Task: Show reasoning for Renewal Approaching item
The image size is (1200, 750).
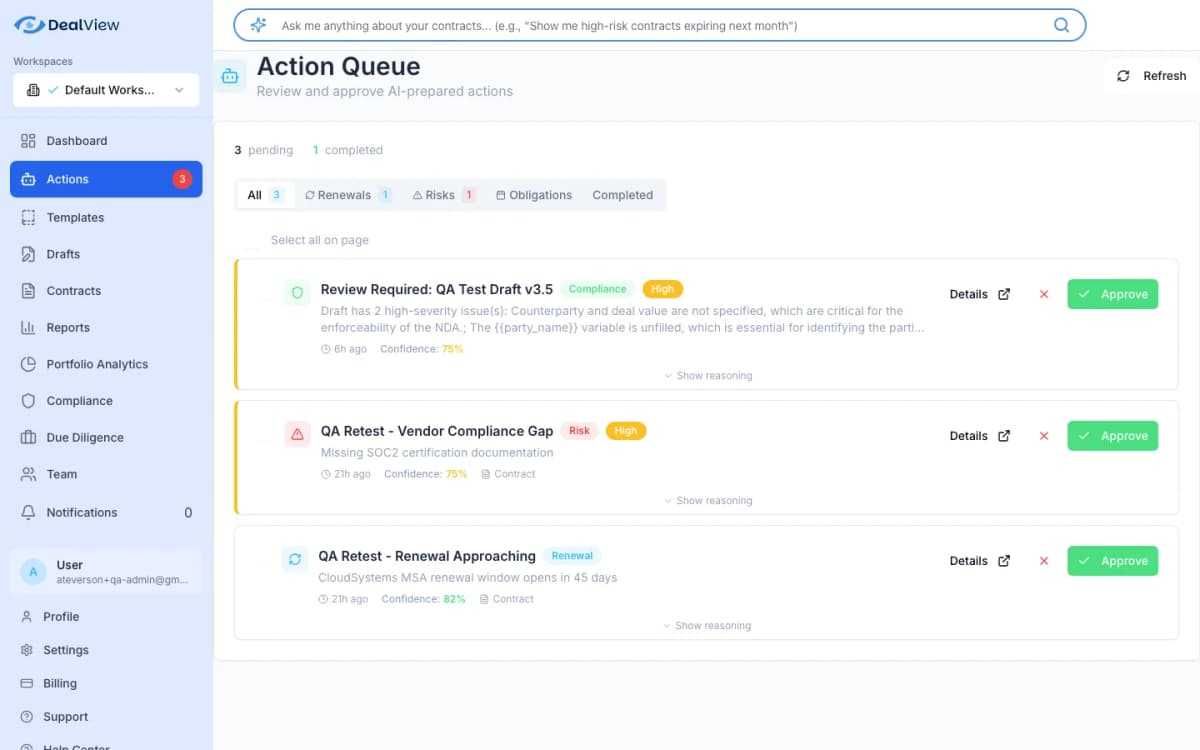Action: (707, 626)
